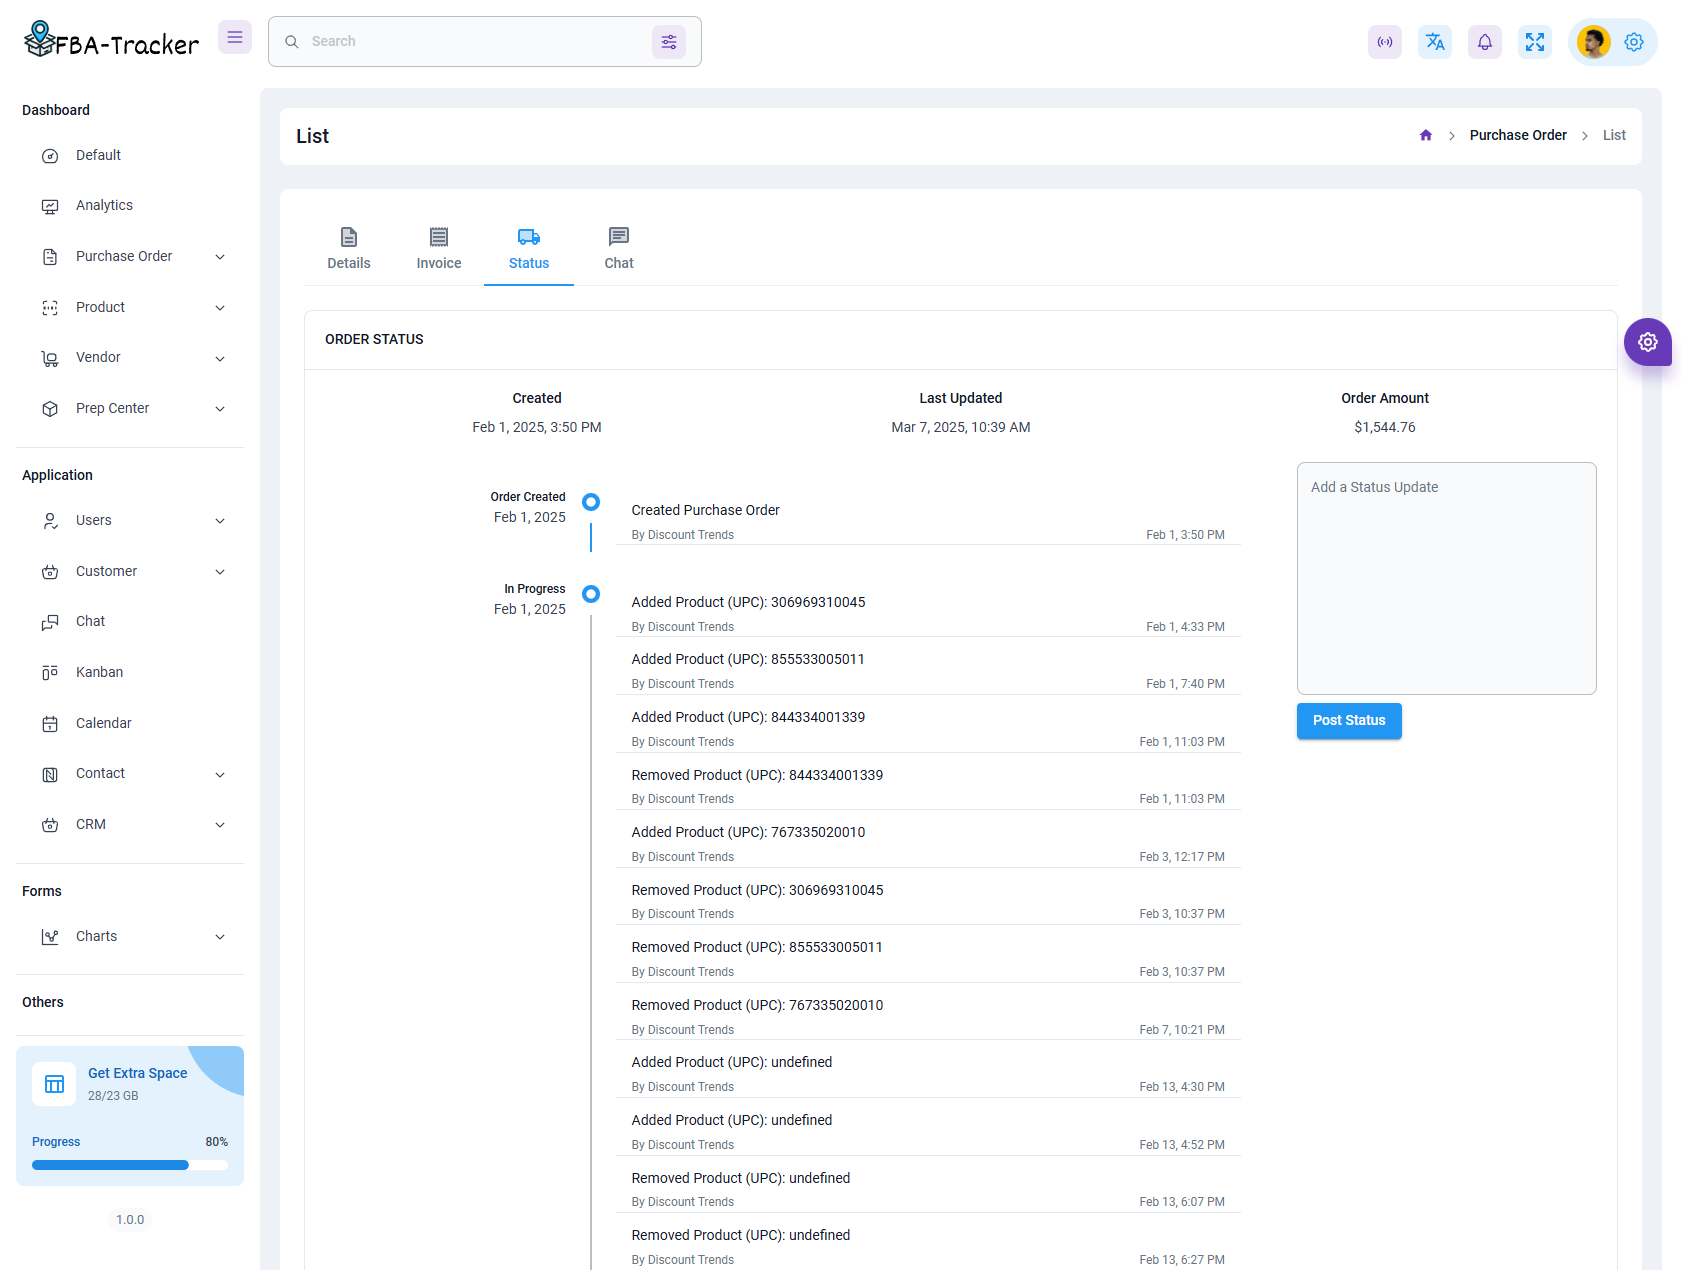This screenshot has width=1681, height=1270.
Task: Open the notifications bell
Action: tap(1485, 42)
